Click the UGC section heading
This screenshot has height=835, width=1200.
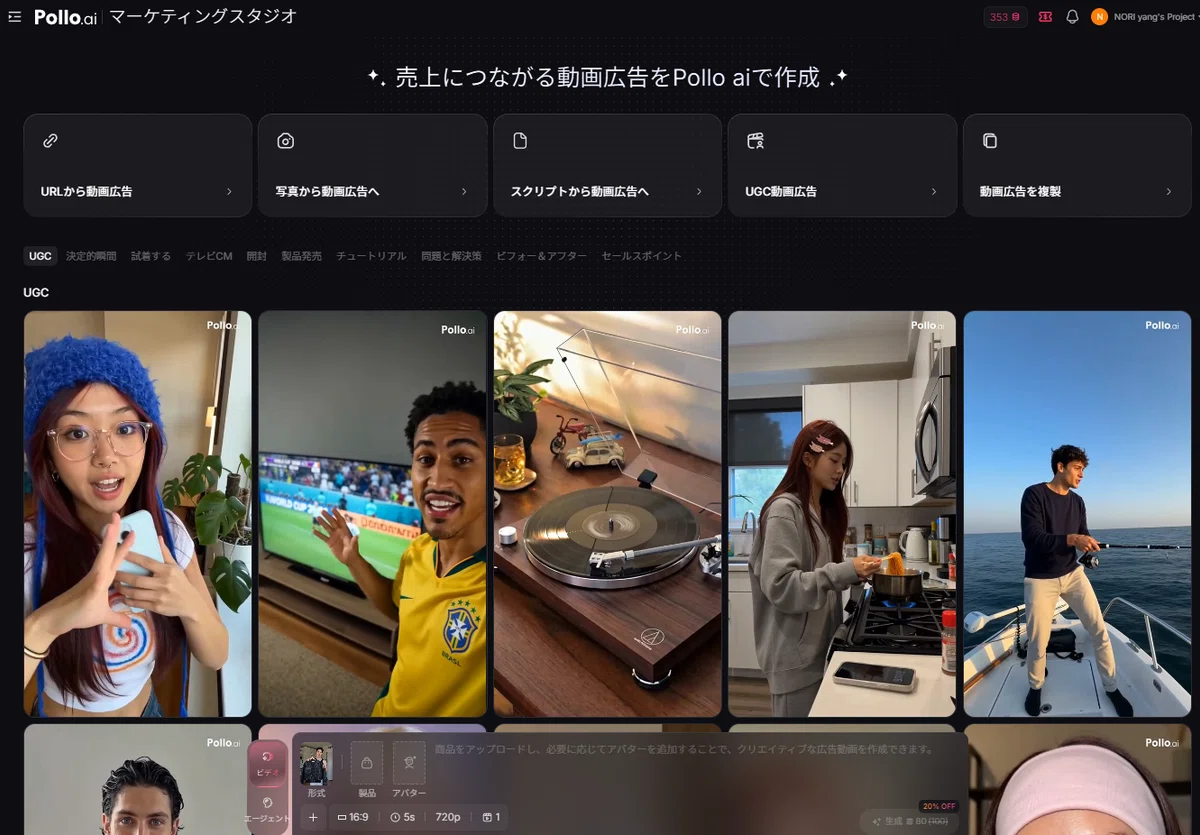click(36, 293)
